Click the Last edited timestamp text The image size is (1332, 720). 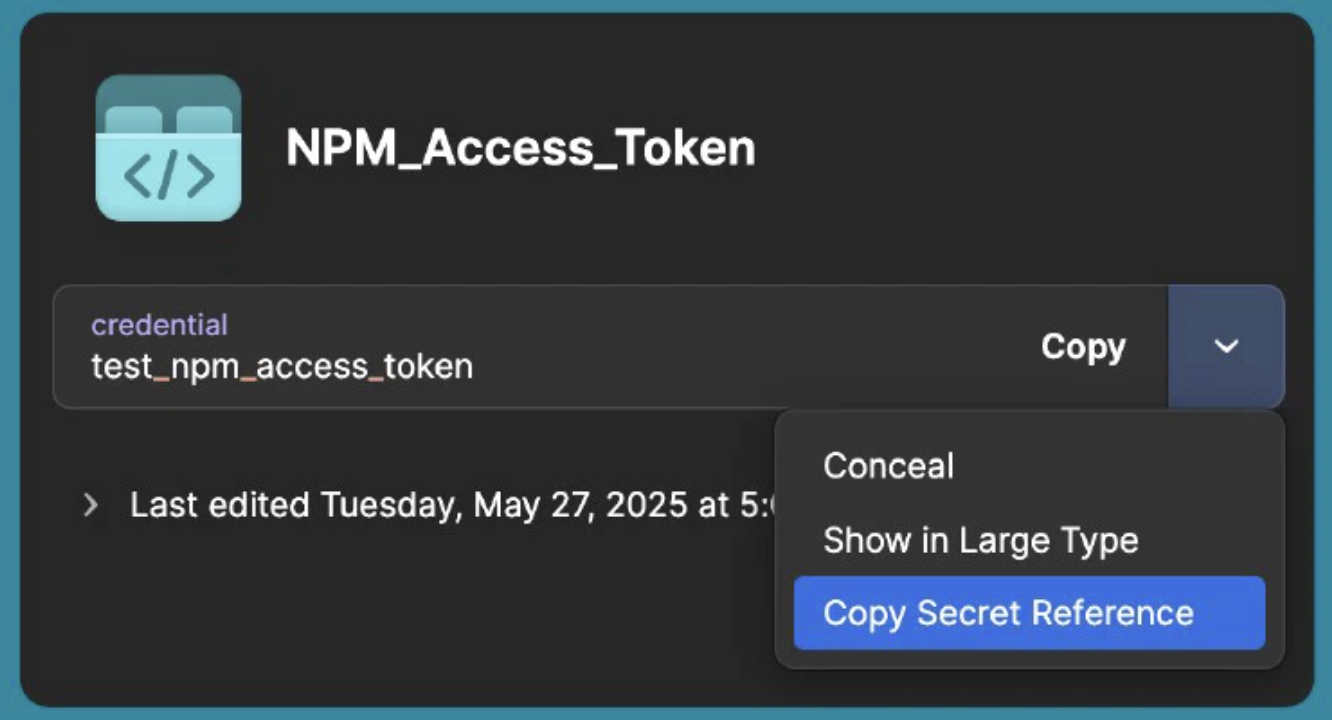[430, 505]
